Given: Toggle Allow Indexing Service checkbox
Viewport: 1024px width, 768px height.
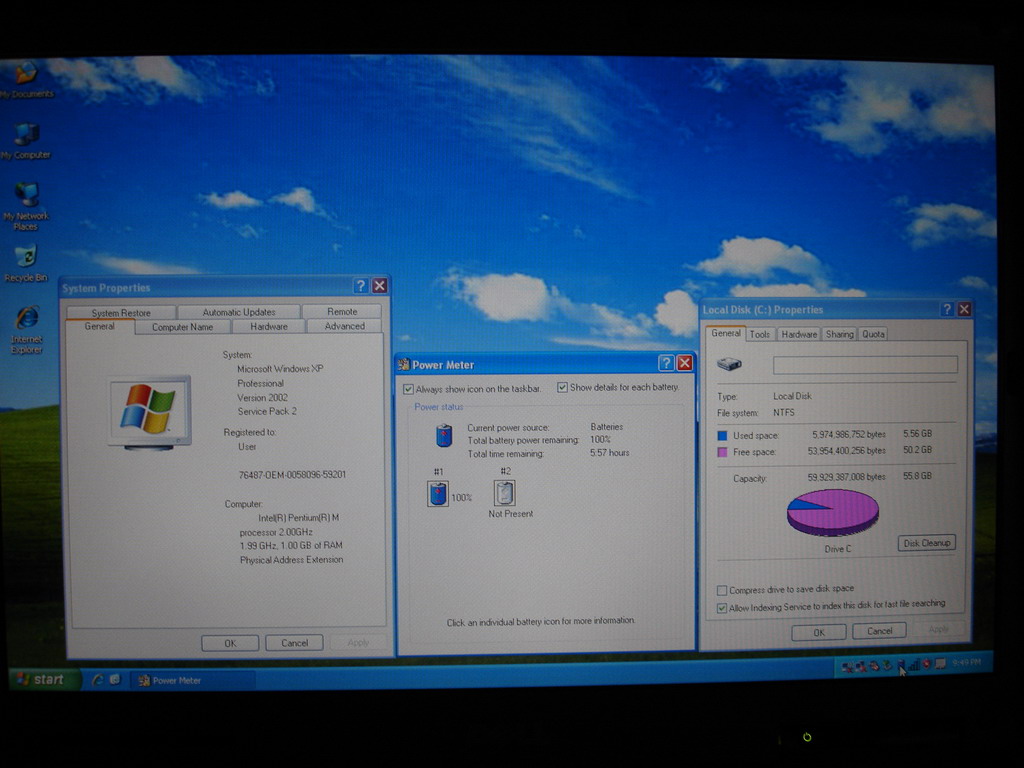Looking at the screenshot, I should tap(722, 608).
